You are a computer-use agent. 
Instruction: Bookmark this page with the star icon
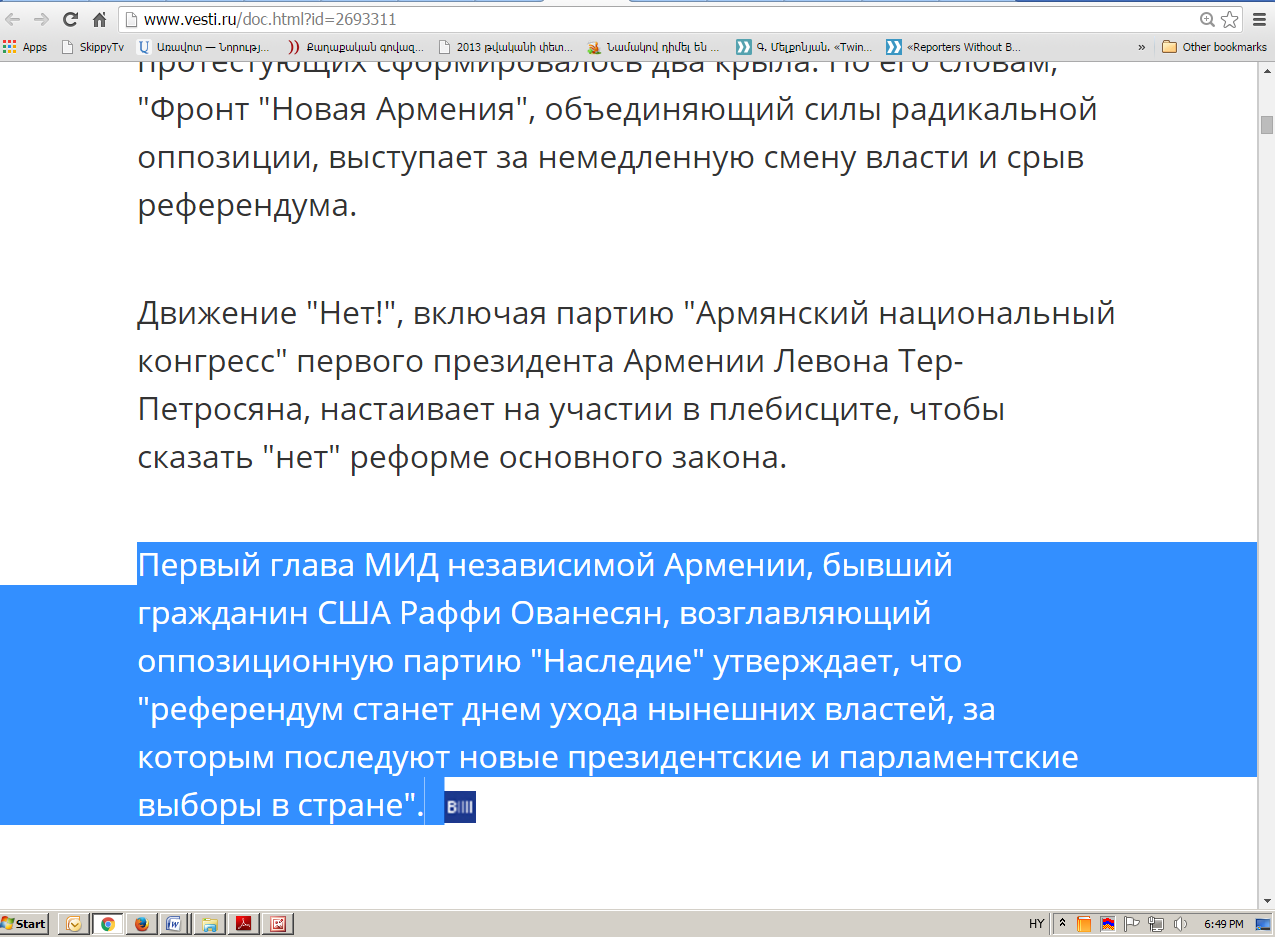tap(1229, 19)
